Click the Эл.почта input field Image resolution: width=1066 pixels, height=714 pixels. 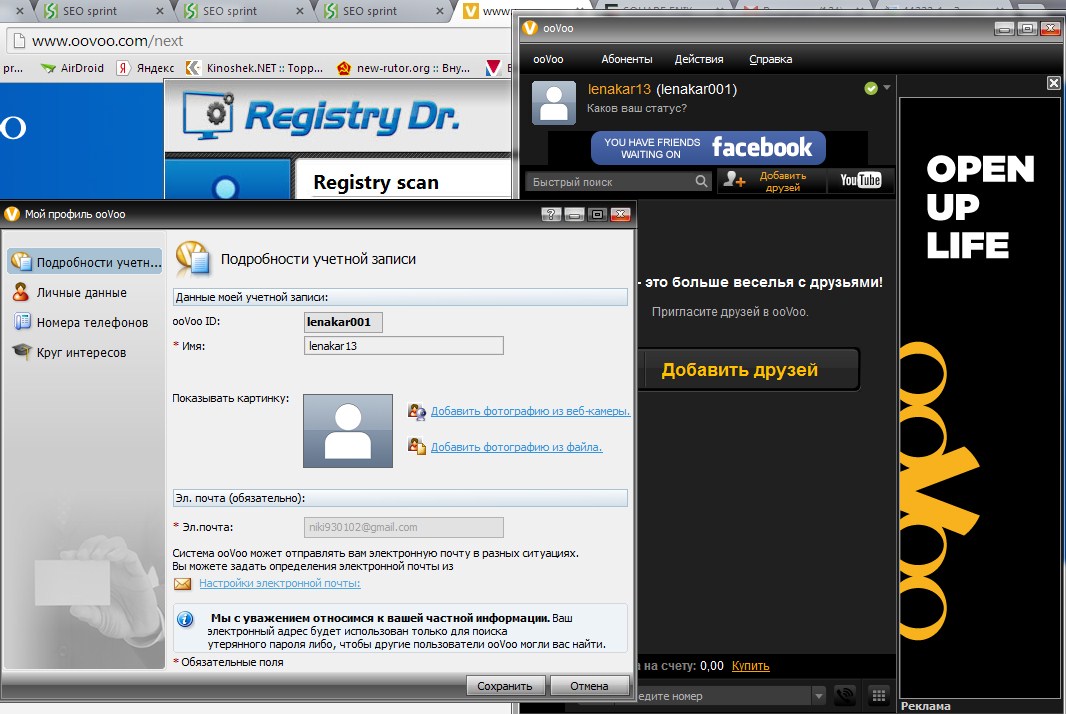pos(404,527)
